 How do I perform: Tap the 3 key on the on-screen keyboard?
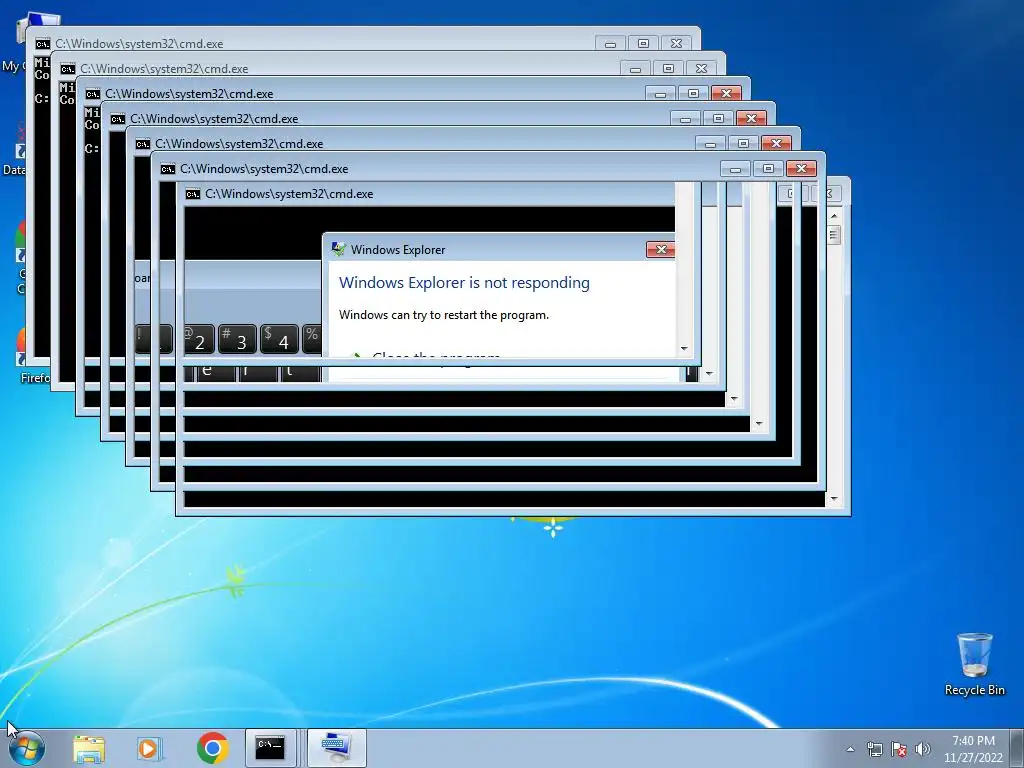236,339
